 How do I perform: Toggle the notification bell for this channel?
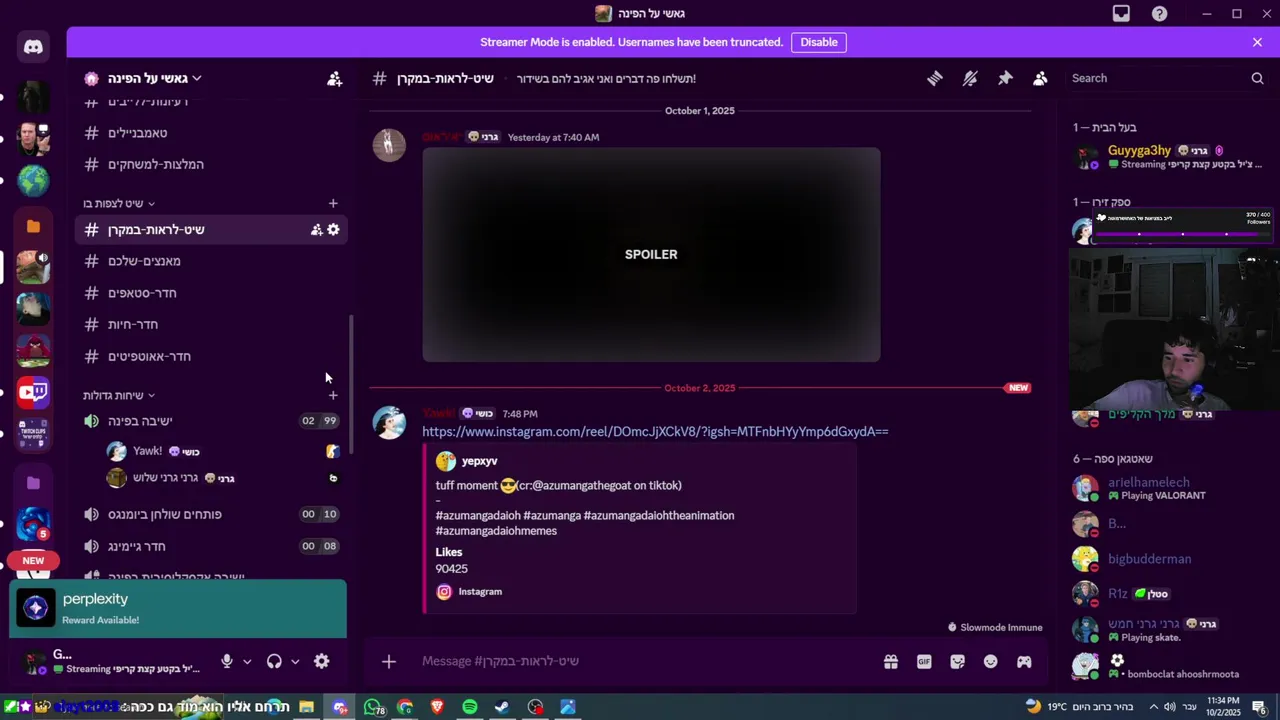[970, 78]
